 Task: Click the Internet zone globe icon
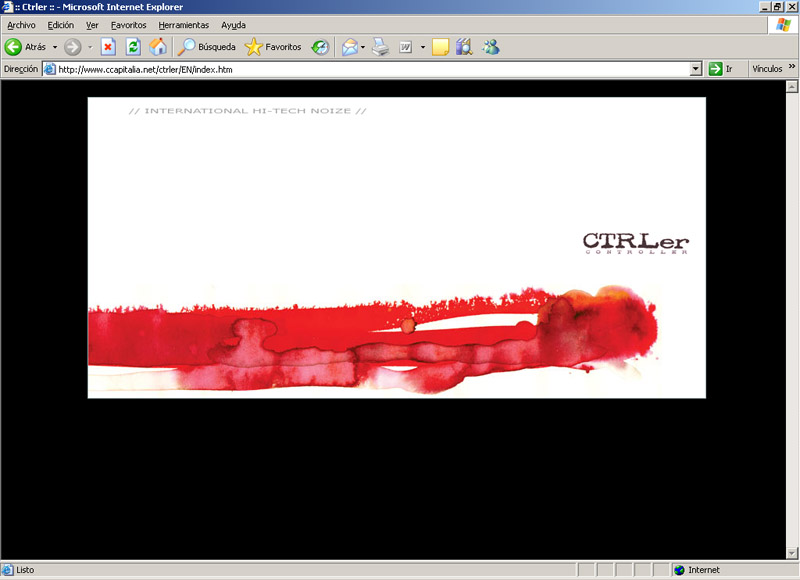coord(679,570)
